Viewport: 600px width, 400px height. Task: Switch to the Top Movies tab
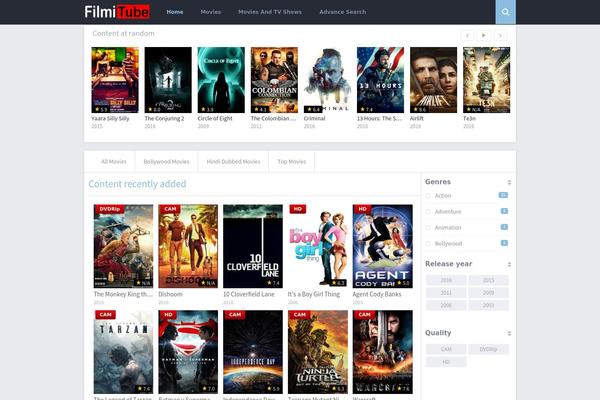pos(292,162)
